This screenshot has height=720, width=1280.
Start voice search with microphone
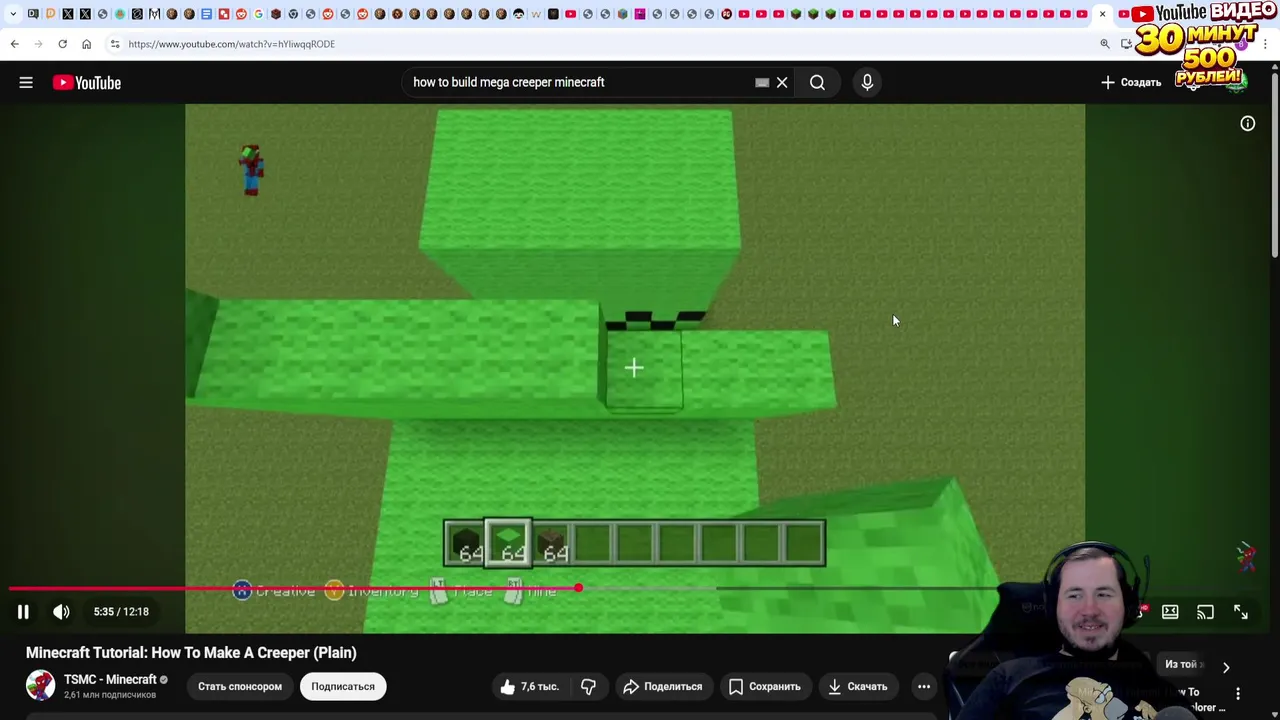tap(867, 83)
